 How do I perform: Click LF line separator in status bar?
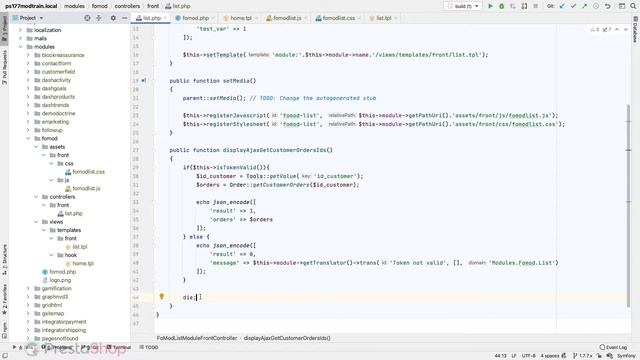(x=514, y=356)
